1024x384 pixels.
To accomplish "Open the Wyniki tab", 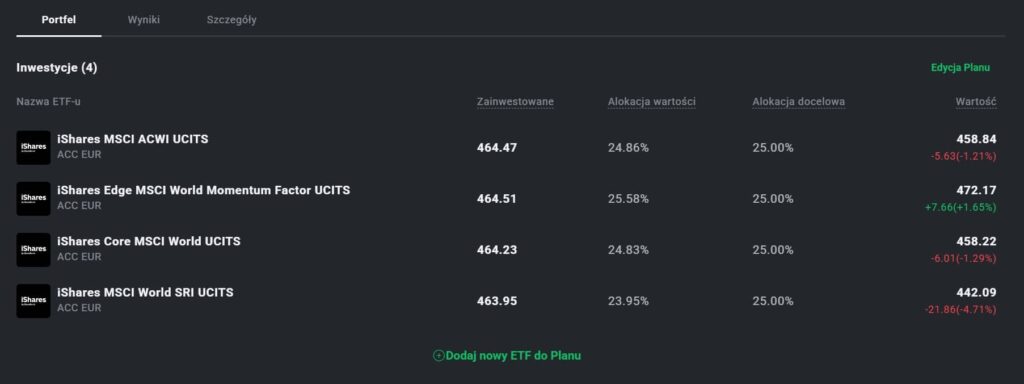I will coord(144,20).
